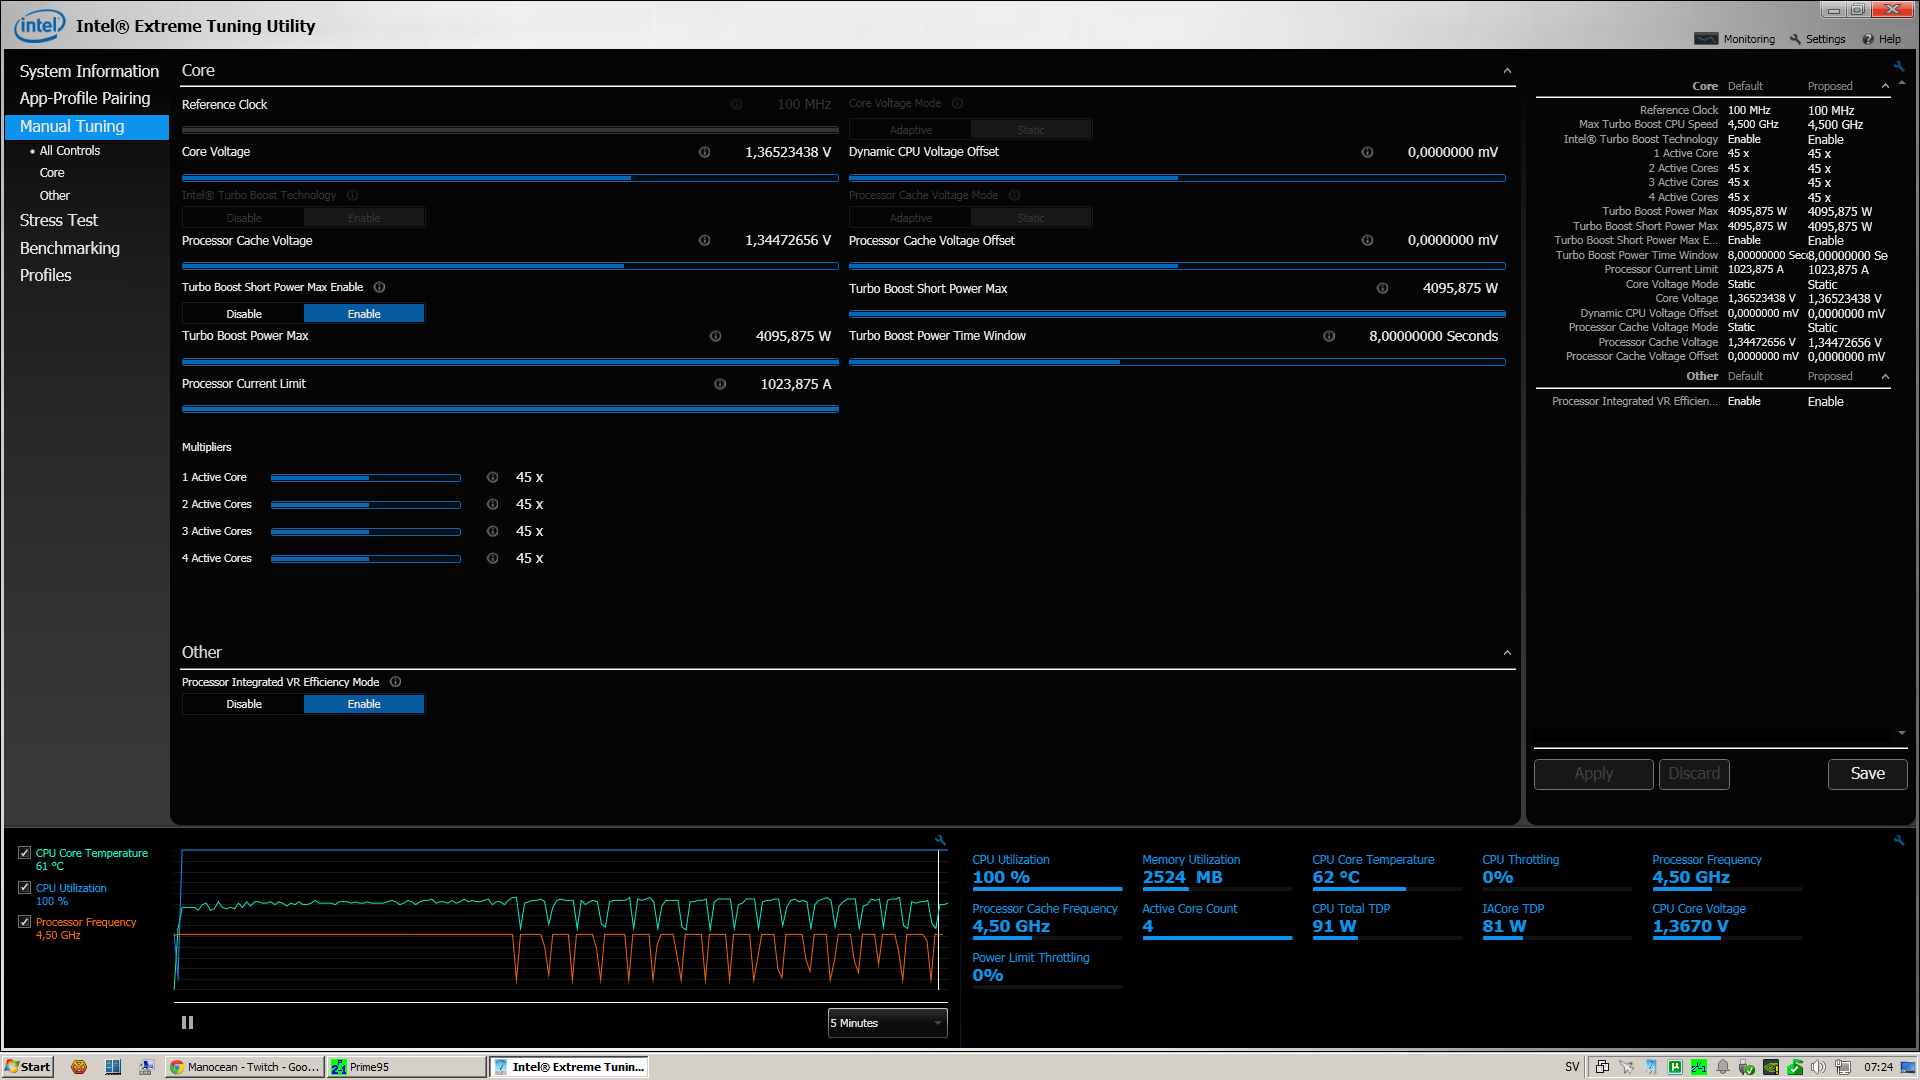Image resolution: width=1920 pixels, height=1080 pixels.
Task: Click the Apply button
Action: [1593, 774]
